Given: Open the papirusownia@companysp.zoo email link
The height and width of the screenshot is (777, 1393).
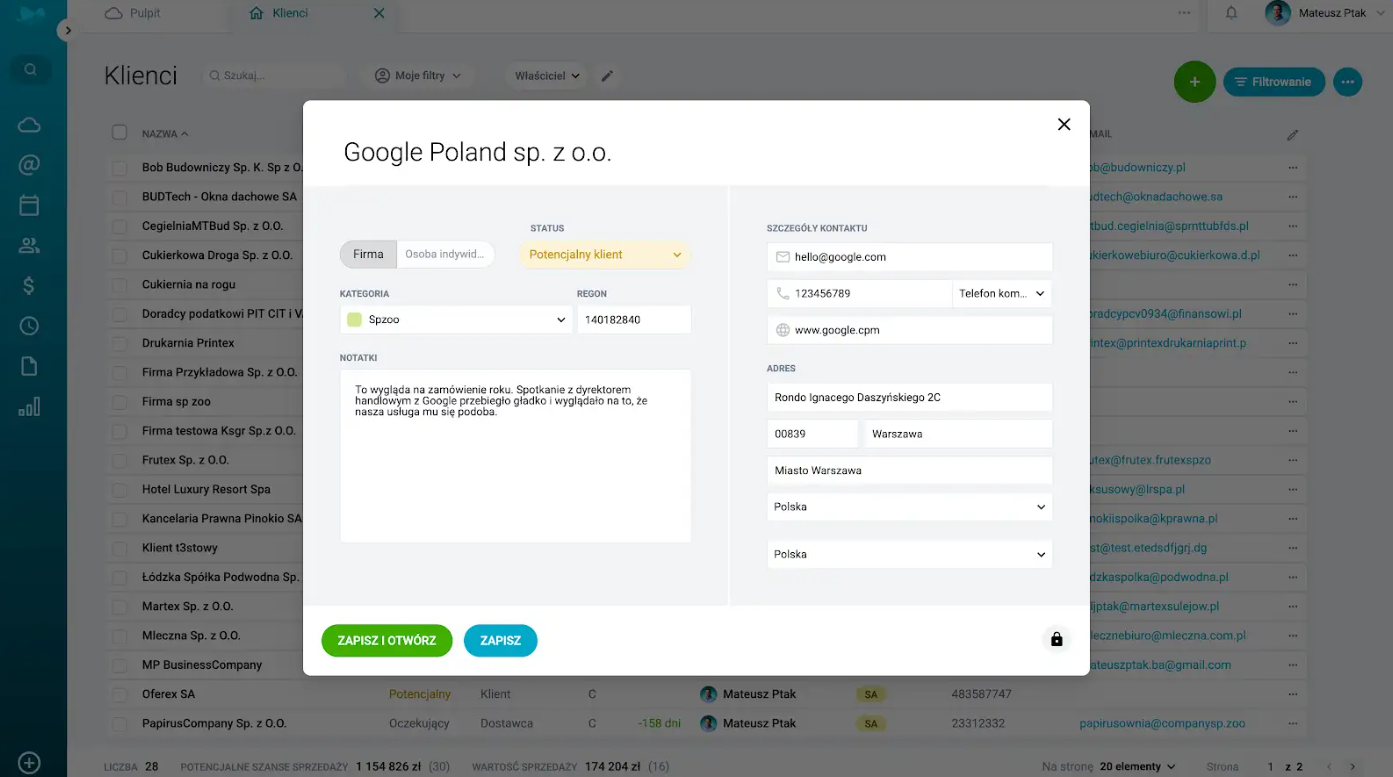Looking at the screenshot, I should (x=1162, y=723).
